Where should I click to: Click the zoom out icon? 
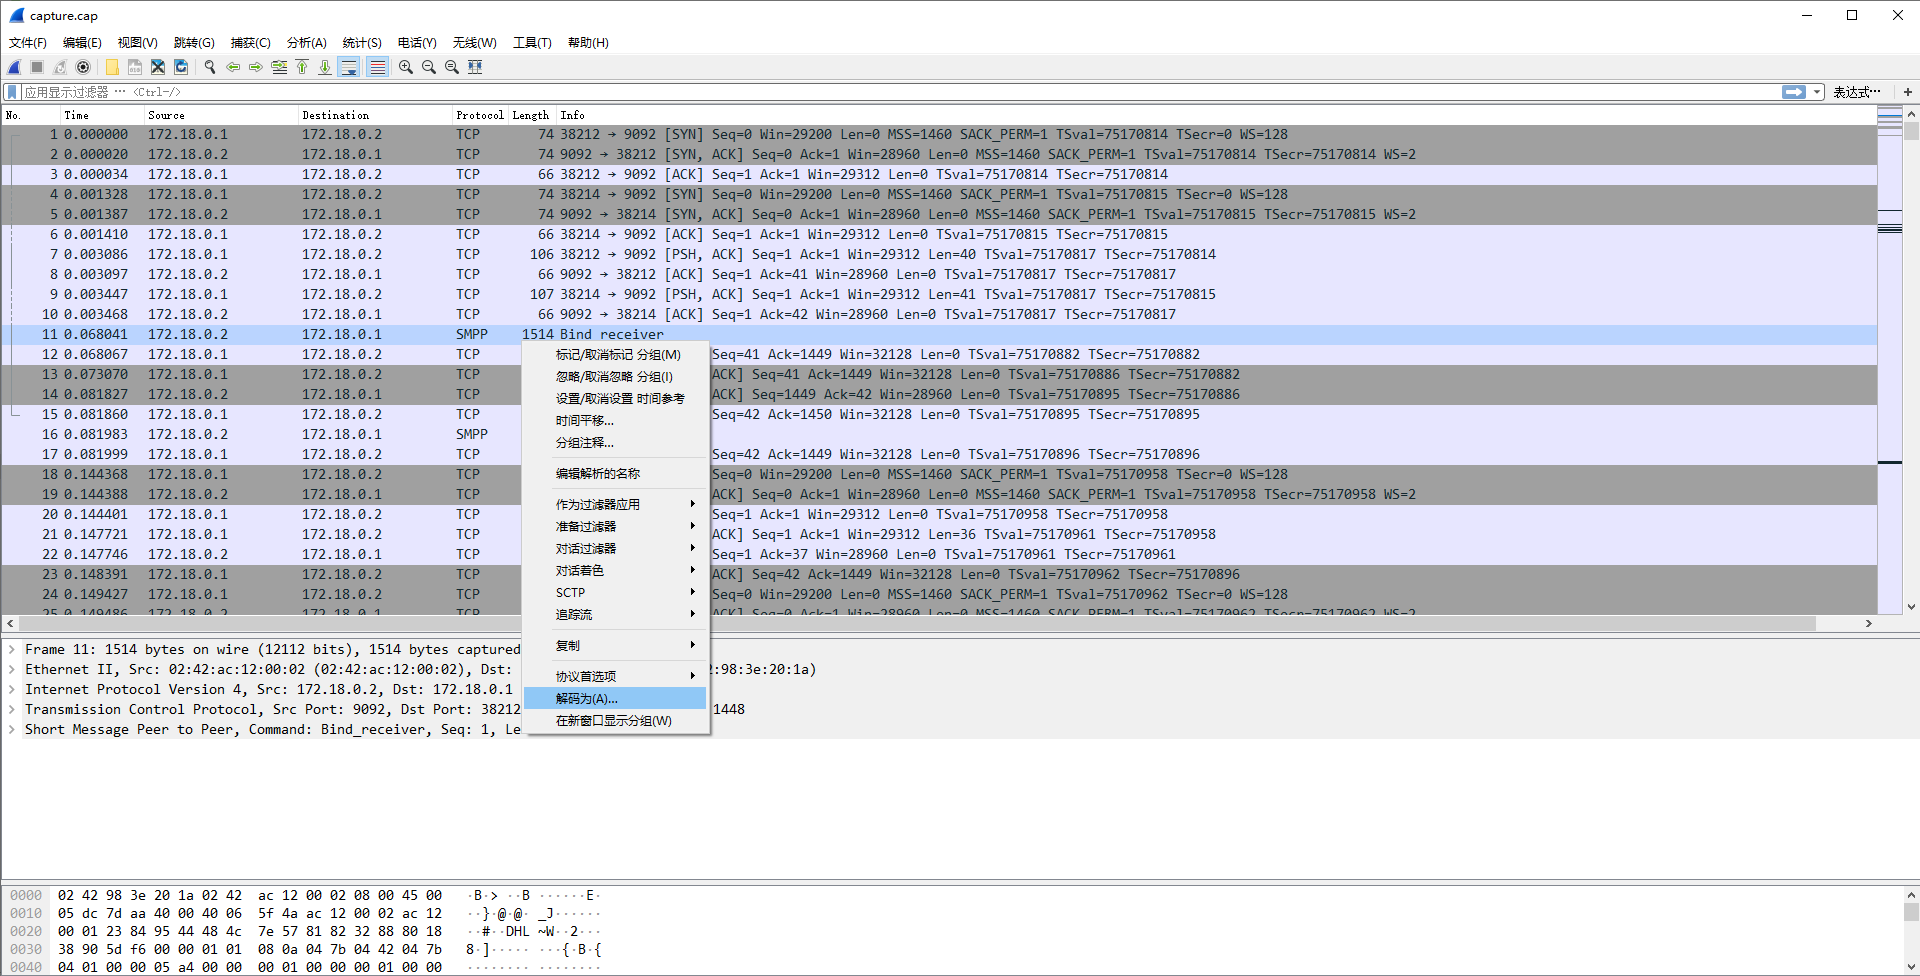[x=429, y=67]
